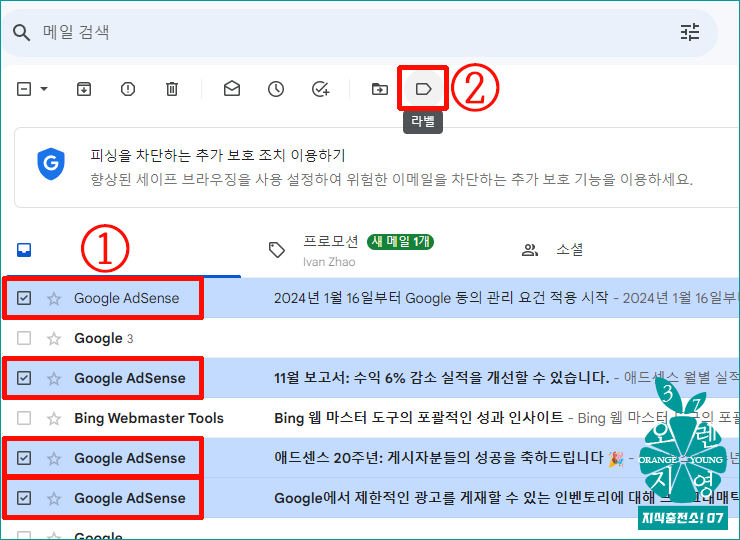Star the 2024년 1월 16일 AdSense email
The height and width of the screenshot is (540, 740).
click(x=54, y=298)
